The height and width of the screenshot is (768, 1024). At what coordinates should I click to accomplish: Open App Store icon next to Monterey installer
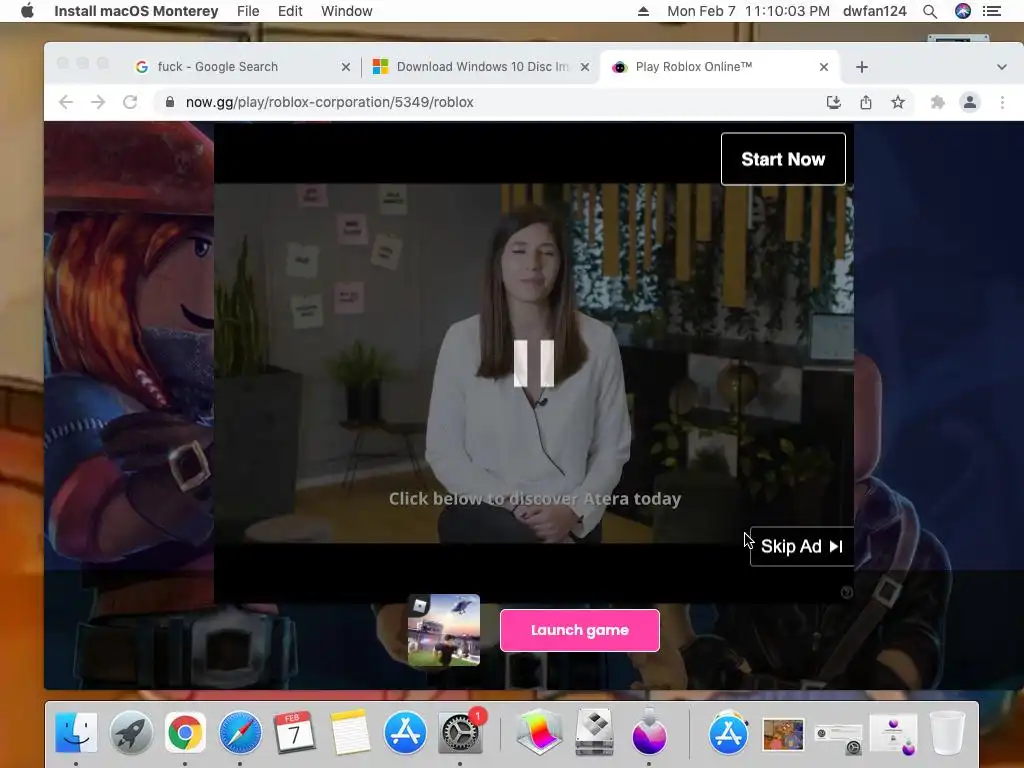(728, 733)
